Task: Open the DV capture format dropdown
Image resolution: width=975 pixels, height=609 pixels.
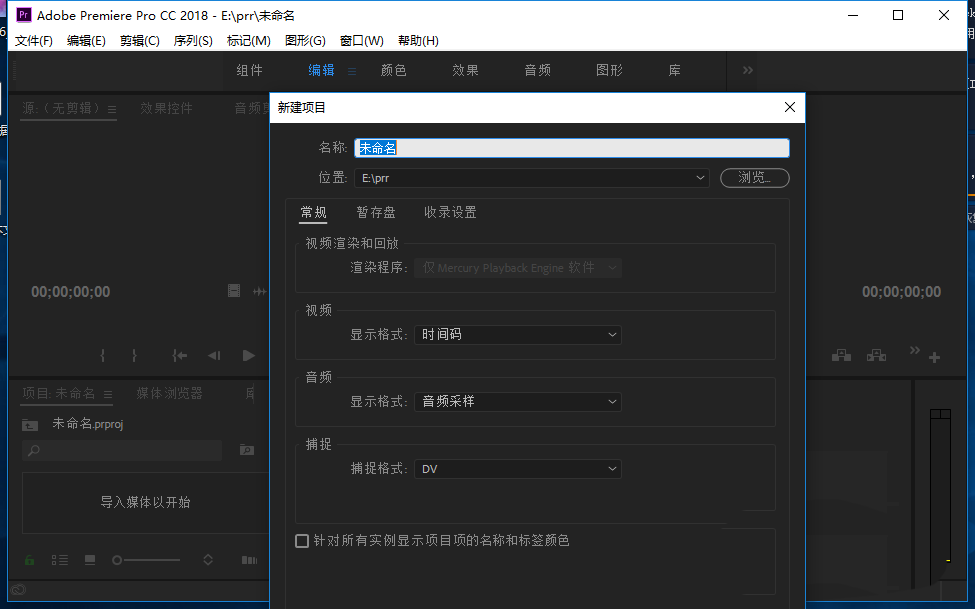Action: pyautogui.click(x=517, y=468)
